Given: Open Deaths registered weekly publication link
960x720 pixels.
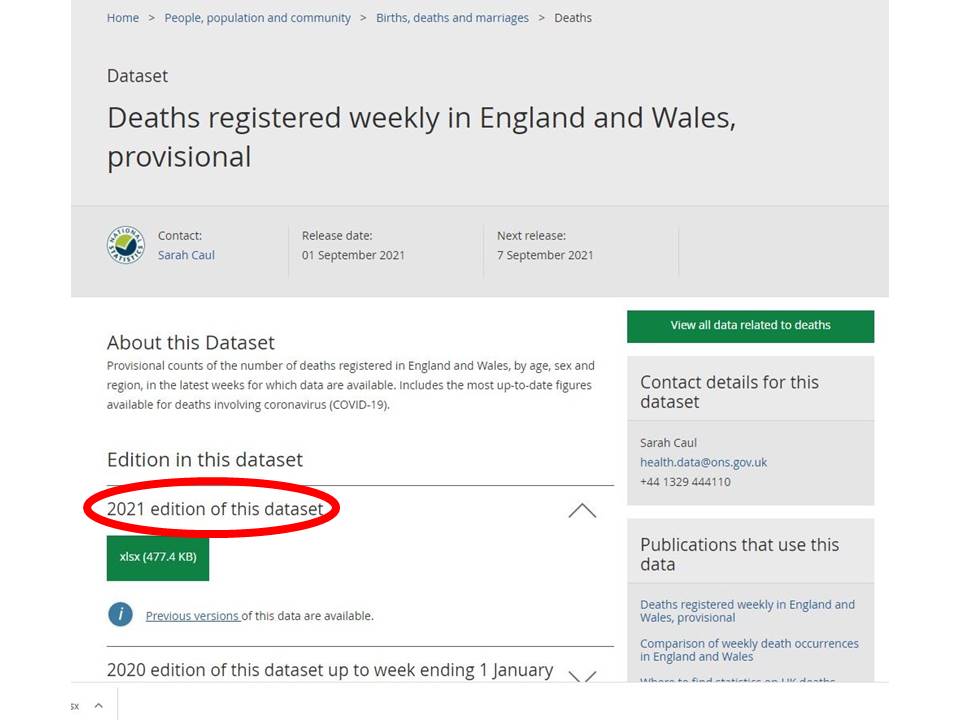Looking at the screenshot, I should (747, 611).
